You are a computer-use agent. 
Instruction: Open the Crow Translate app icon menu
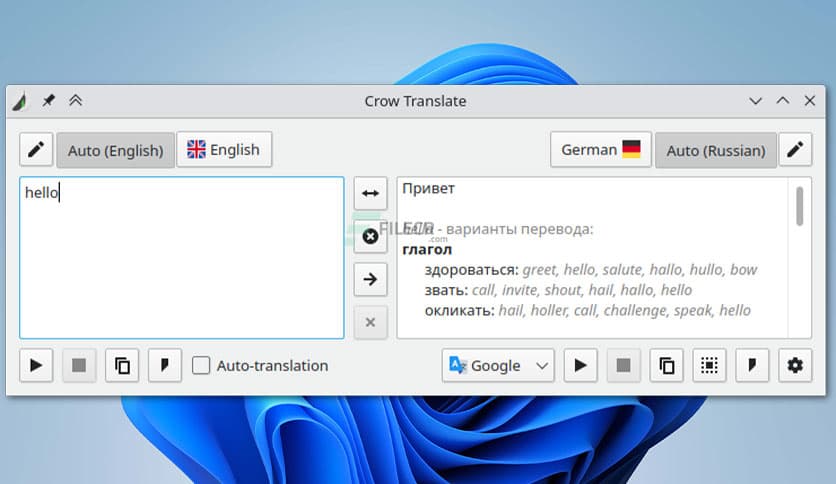(21, 101)
